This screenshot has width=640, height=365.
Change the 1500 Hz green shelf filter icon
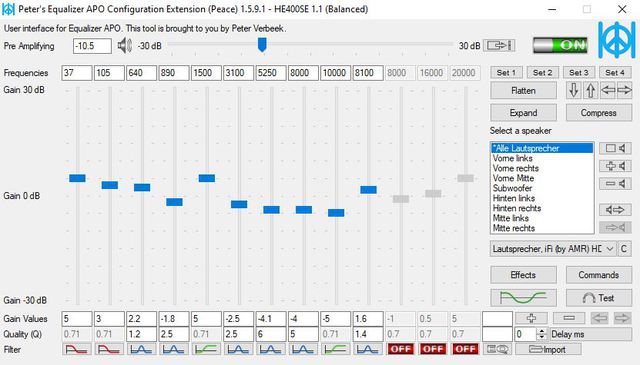(x=206, y=349)
